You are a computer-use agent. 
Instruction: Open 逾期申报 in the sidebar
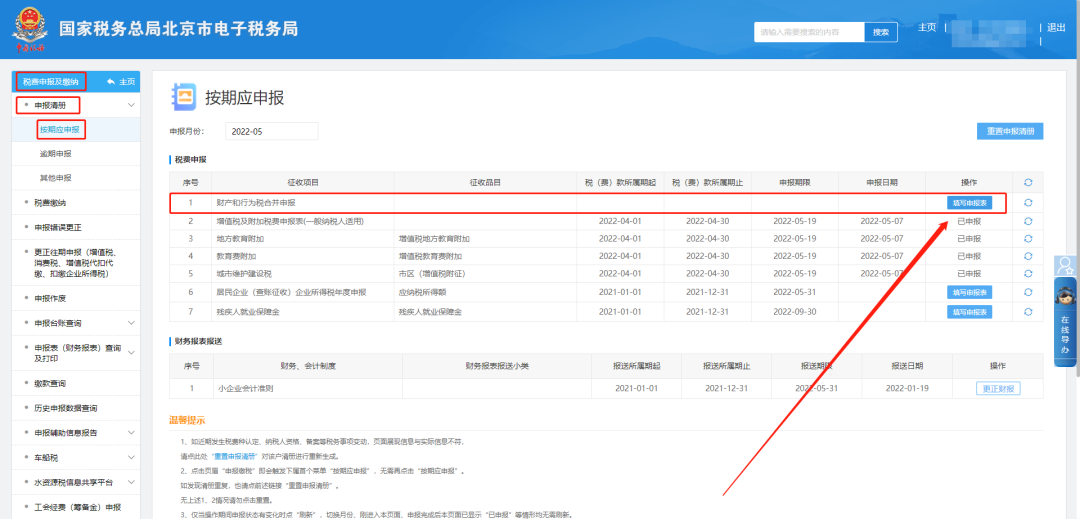[56, 154]
